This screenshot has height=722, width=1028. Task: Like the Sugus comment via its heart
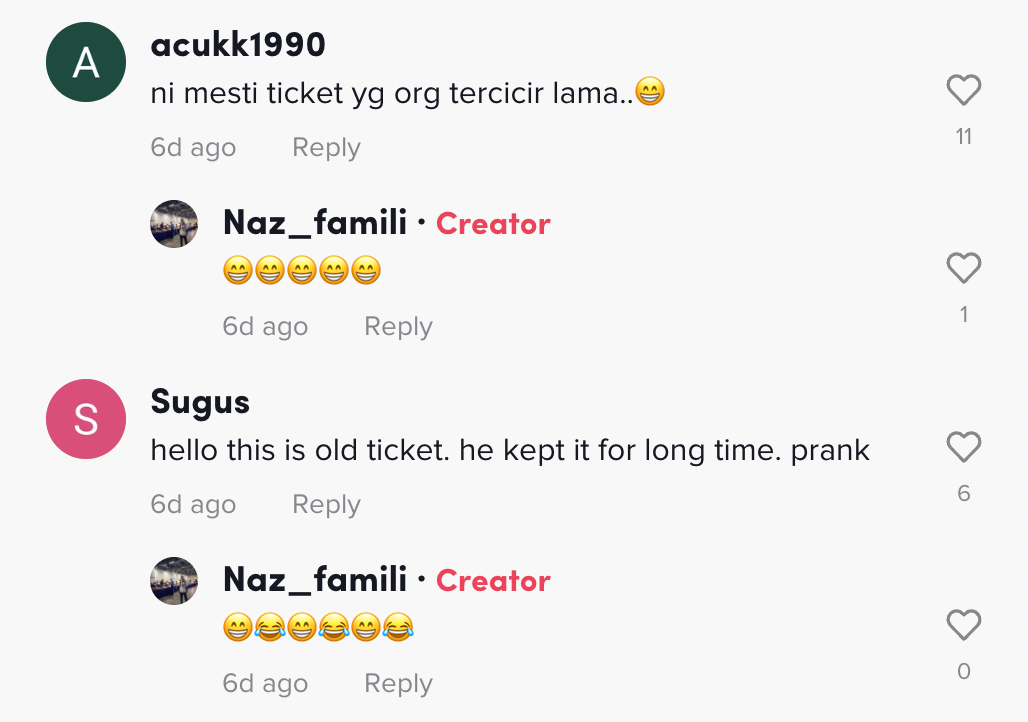(963, 448)
